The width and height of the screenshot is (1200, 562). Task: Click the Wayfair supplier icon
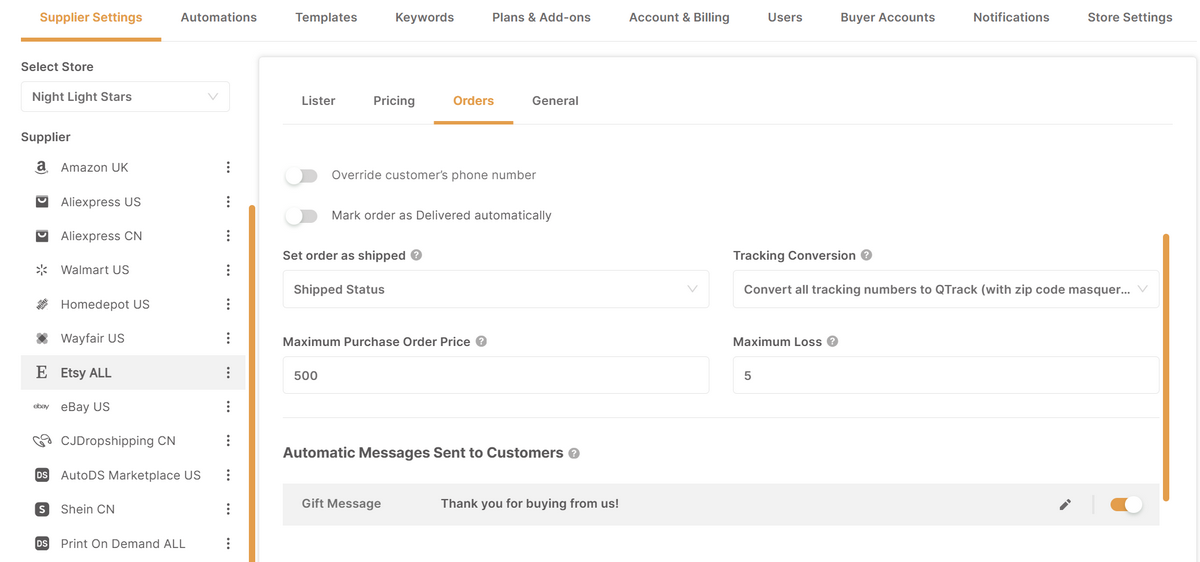41,338
